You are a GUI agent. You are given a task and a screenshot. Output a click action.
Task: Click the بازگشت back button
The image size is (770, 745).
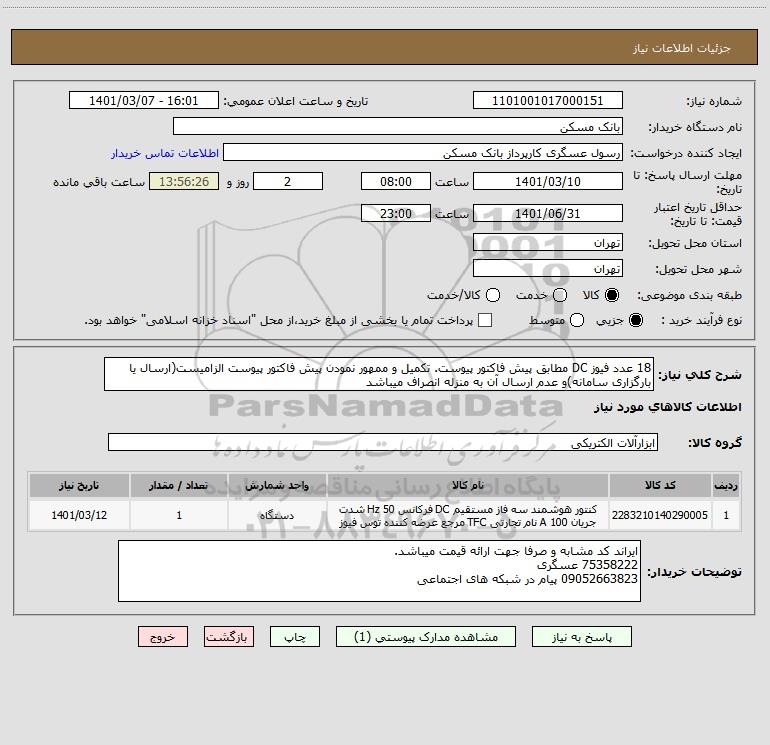click(229, 637)
